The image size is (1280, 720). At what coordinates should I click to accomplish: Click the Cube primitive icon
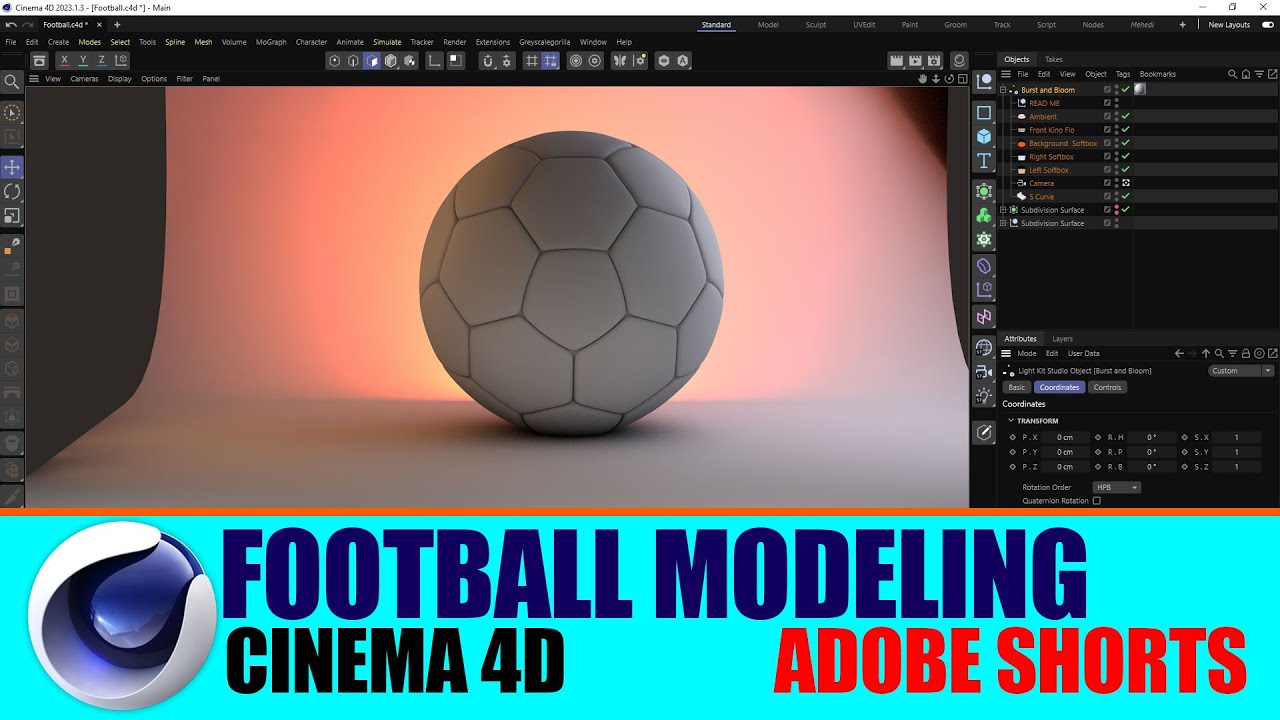click(x=984, y=137)
